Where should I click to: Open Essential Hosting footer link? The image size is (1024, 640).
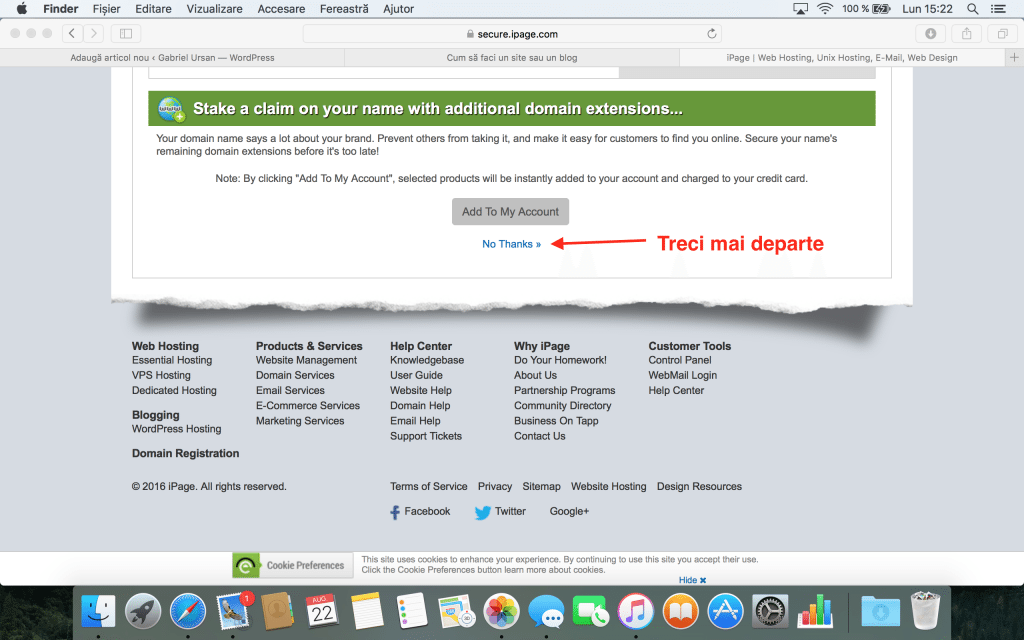coord(172,360)
